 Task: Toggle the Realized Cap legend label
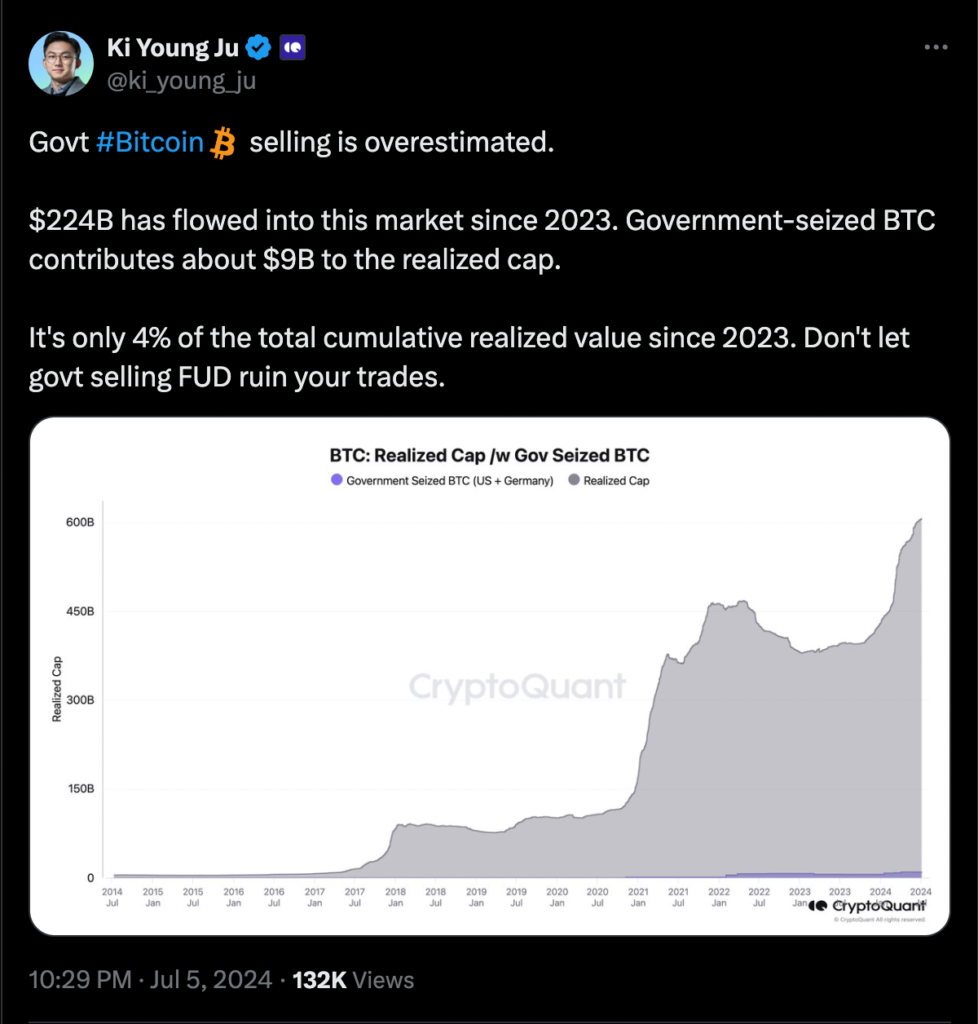[617, 481]
